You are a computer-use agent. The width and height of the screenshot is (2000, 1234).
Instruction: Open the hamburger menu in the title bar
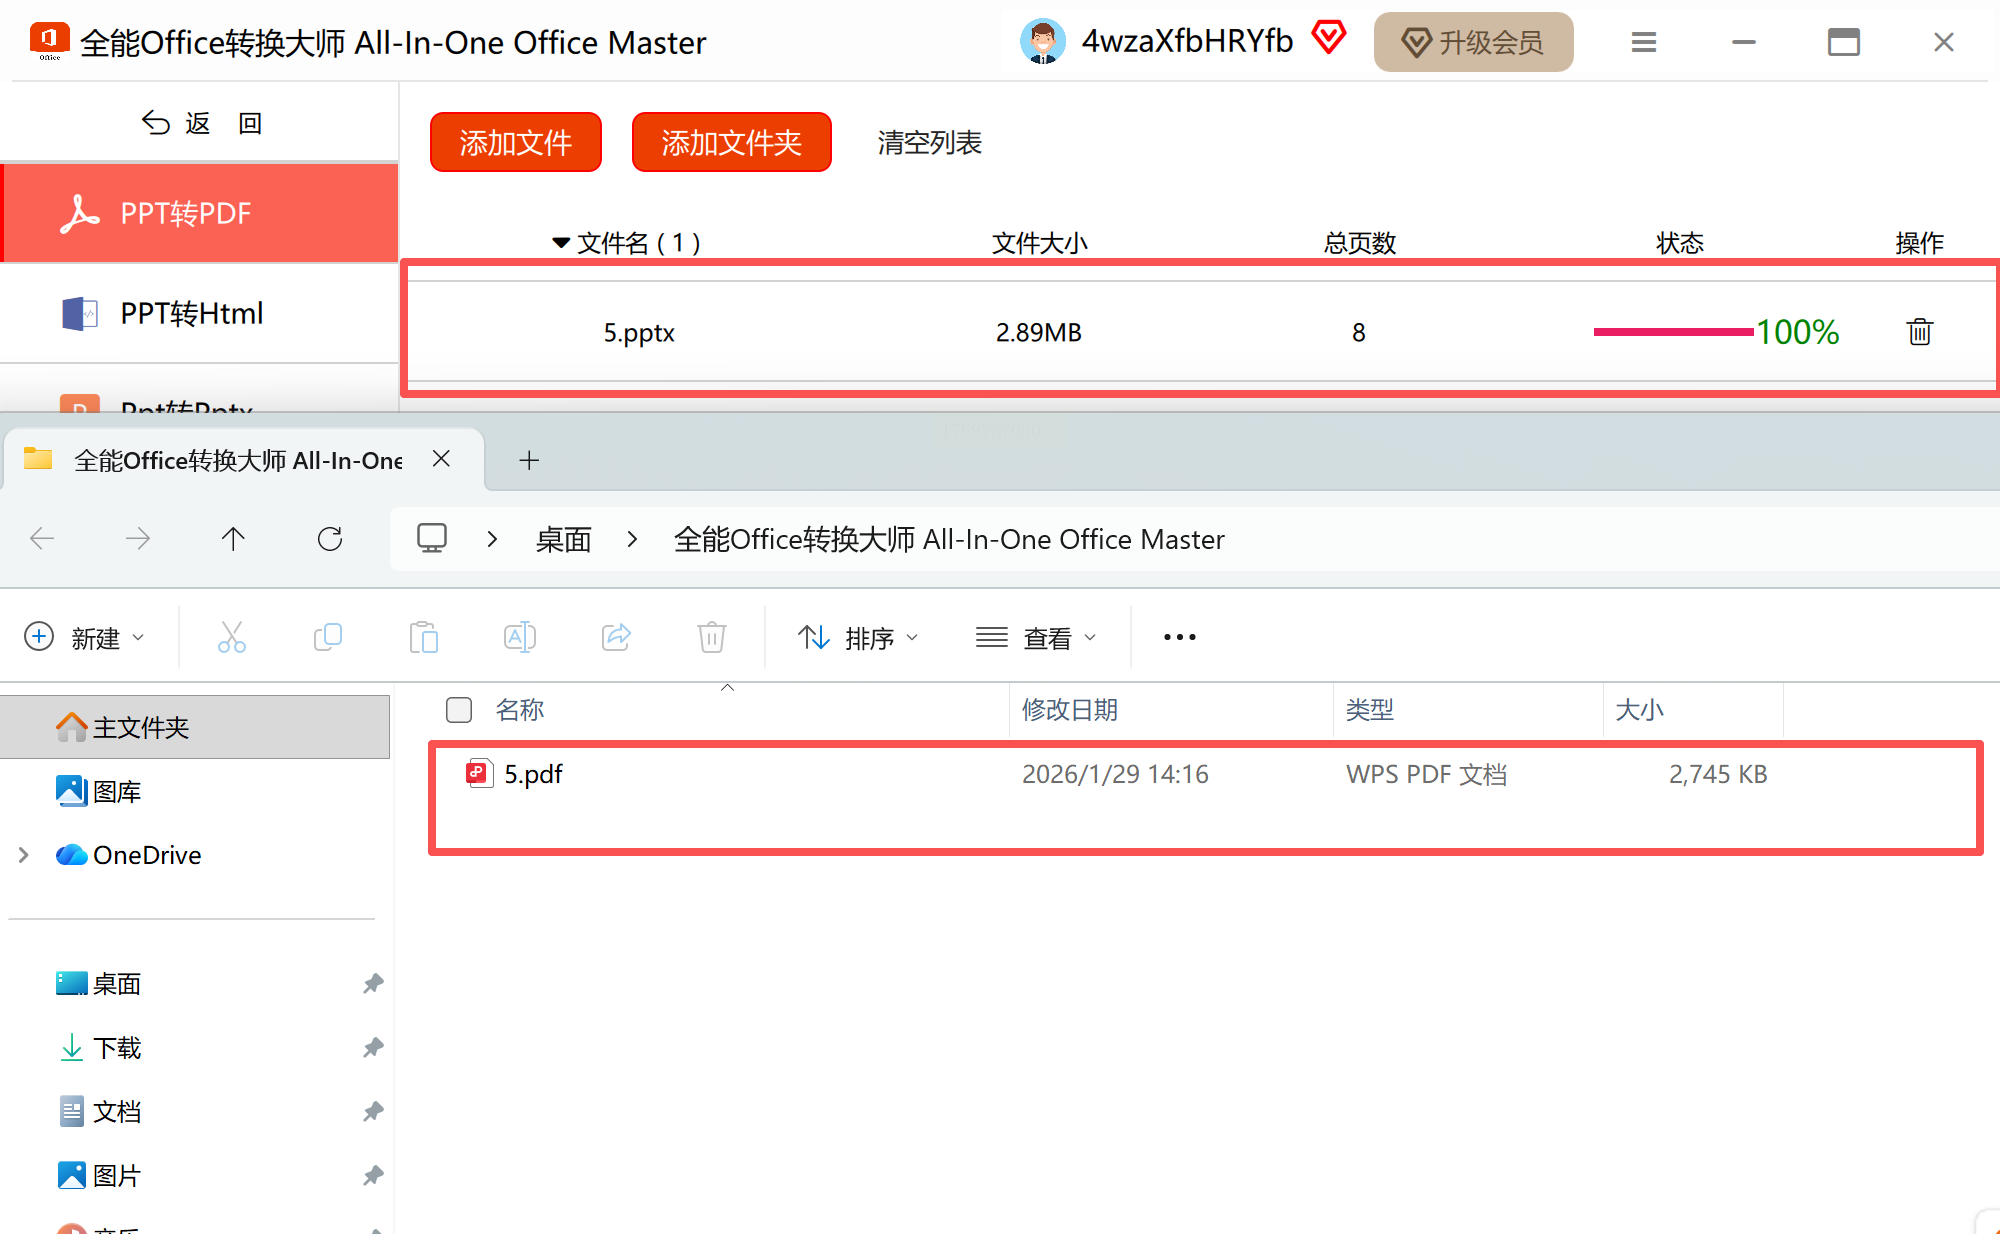pyautogui.click(x=1643, y=42)
